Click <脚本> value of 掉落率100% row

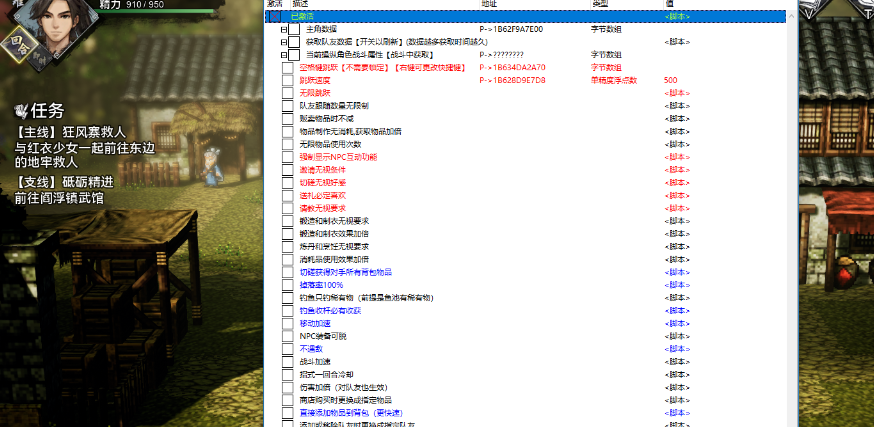(x=677, y=285)
